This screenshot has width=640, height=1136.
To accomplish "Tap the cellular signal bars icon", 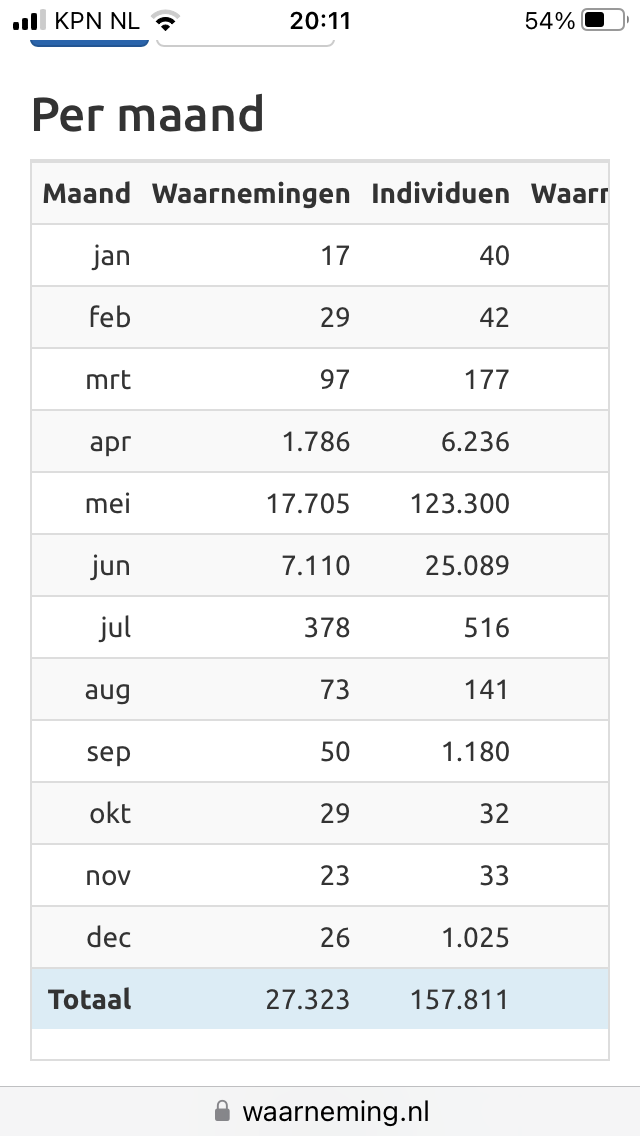I will [30, 20].
